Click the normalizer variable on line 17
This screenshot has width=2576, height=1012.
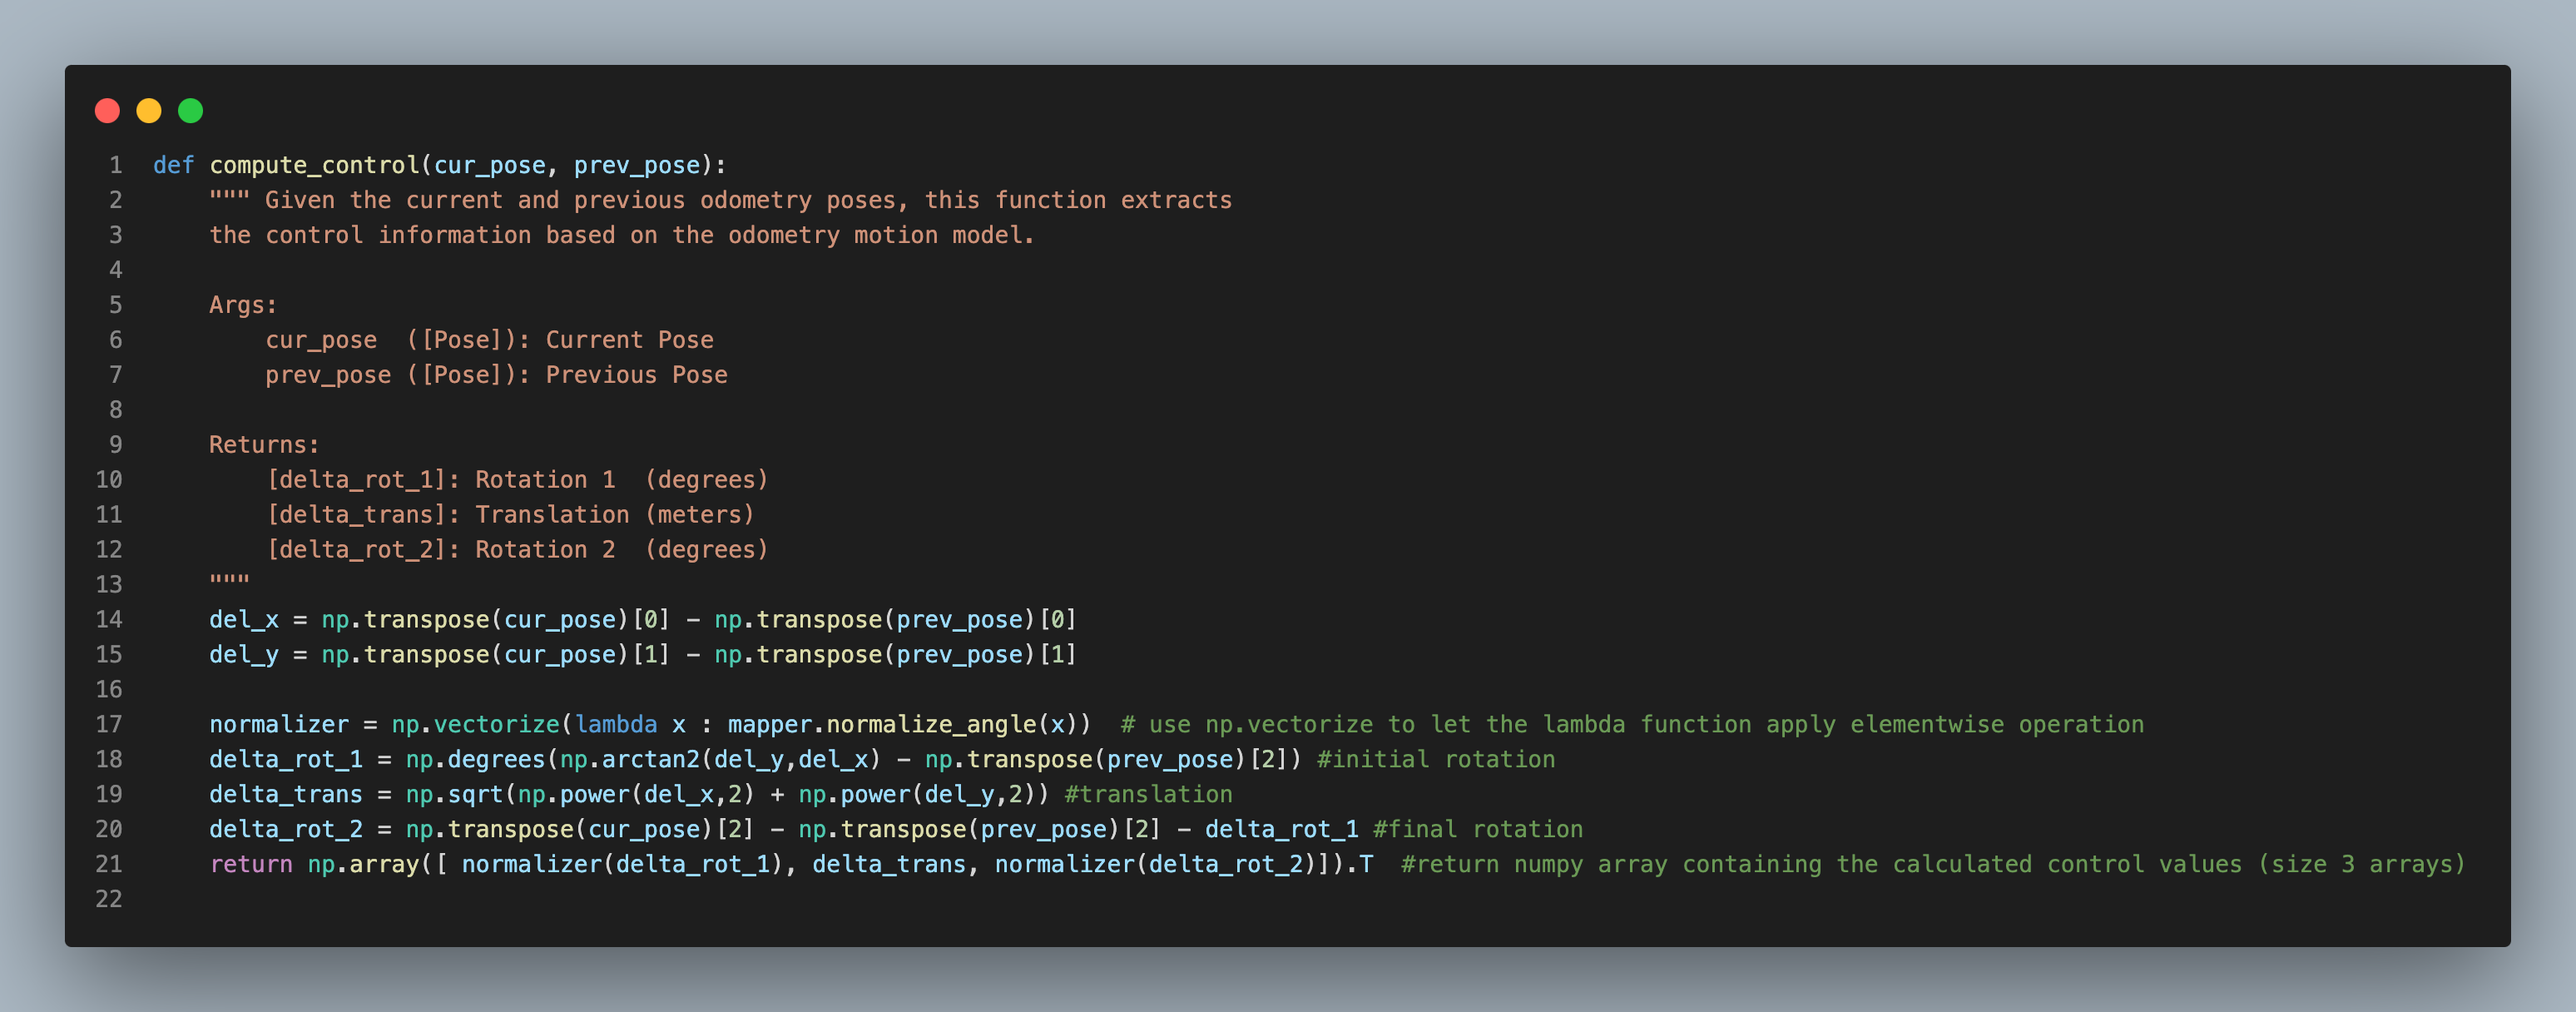pos(279,725)
